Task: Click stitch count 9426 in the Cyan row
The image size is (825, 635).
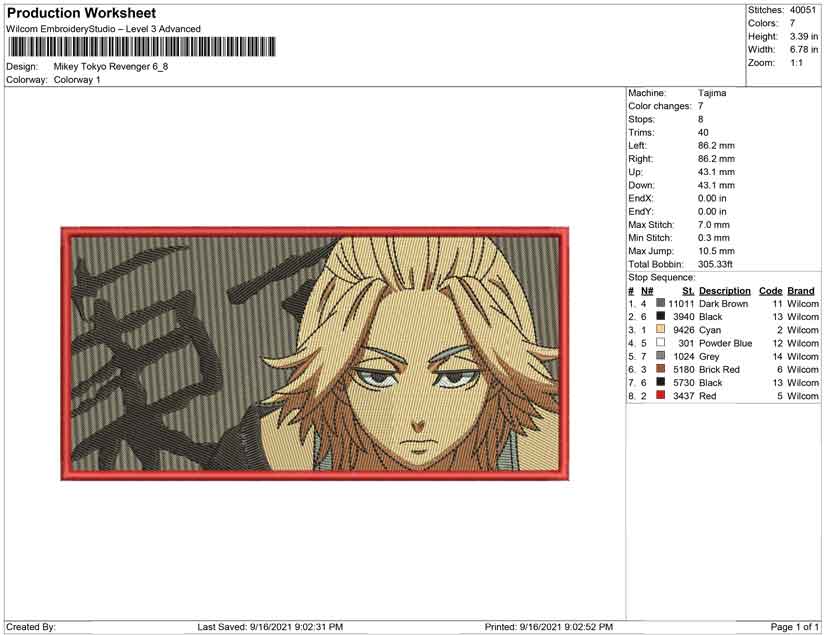Action: pyautogui.click(x=684, y=330)
